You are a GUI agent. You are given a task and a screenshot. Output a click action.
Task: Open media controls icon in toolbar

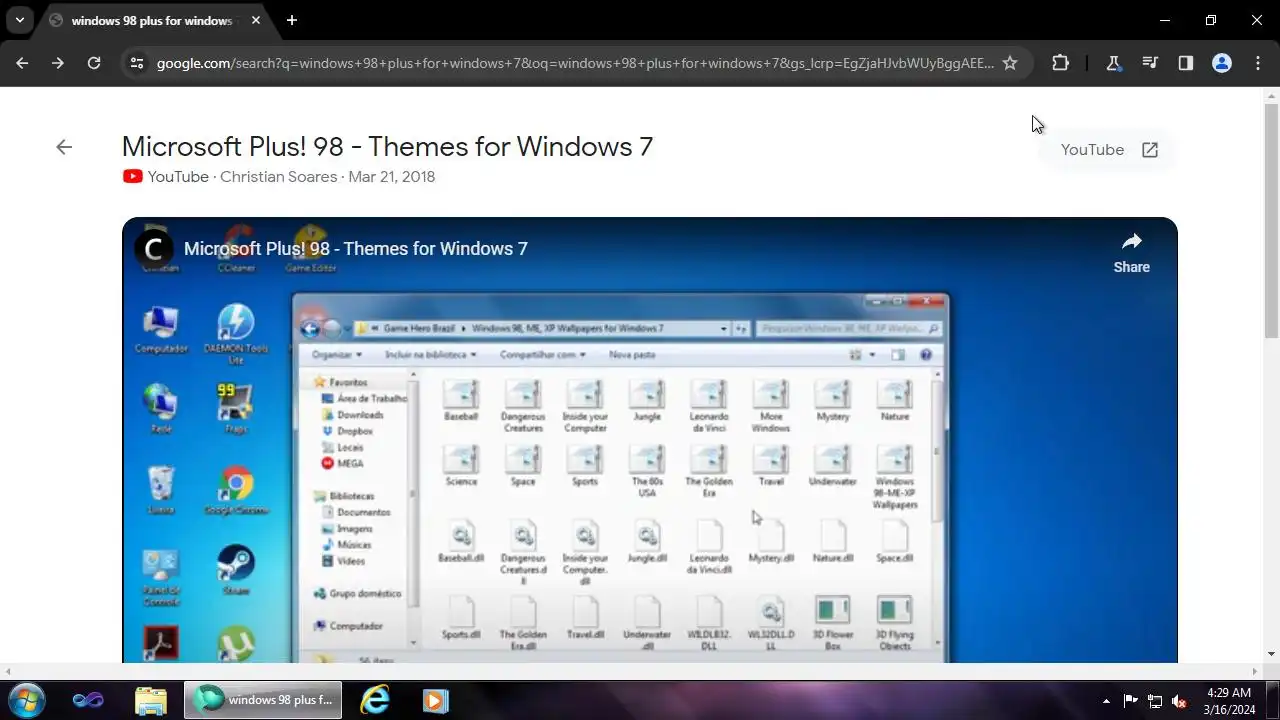click(1149, 63)
